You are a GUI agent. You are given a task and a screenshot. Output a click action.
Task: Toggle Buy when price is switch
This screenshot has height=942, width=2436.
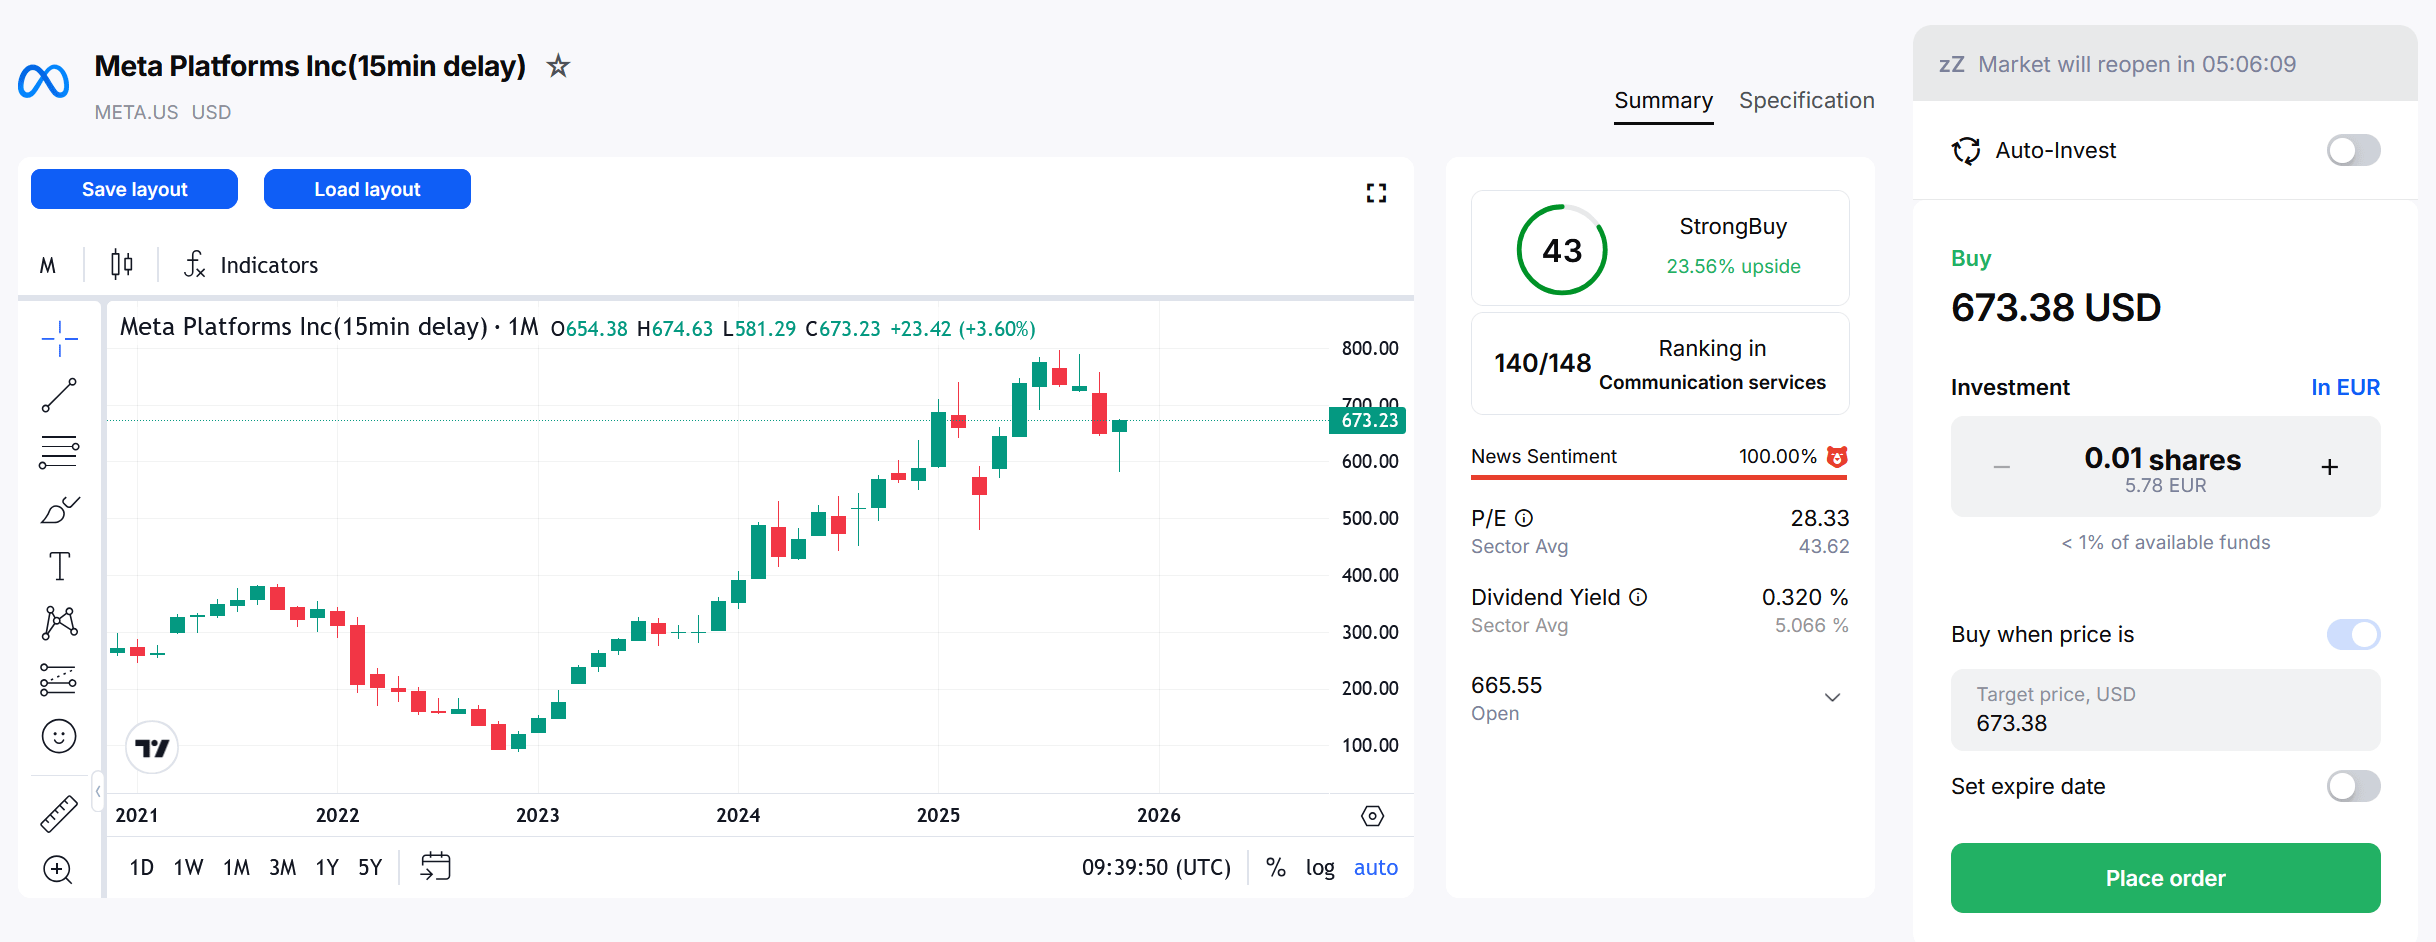point(2353,635)
